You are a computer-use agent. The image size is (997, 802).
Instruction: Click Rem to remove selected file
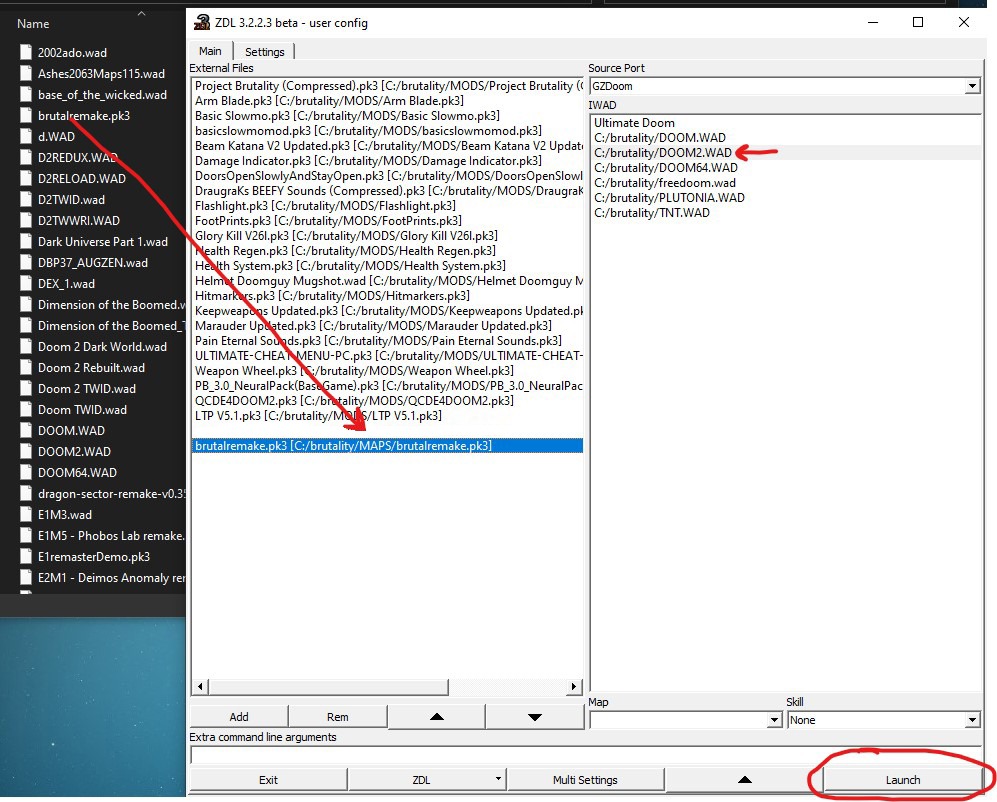[x=338, y=717]
